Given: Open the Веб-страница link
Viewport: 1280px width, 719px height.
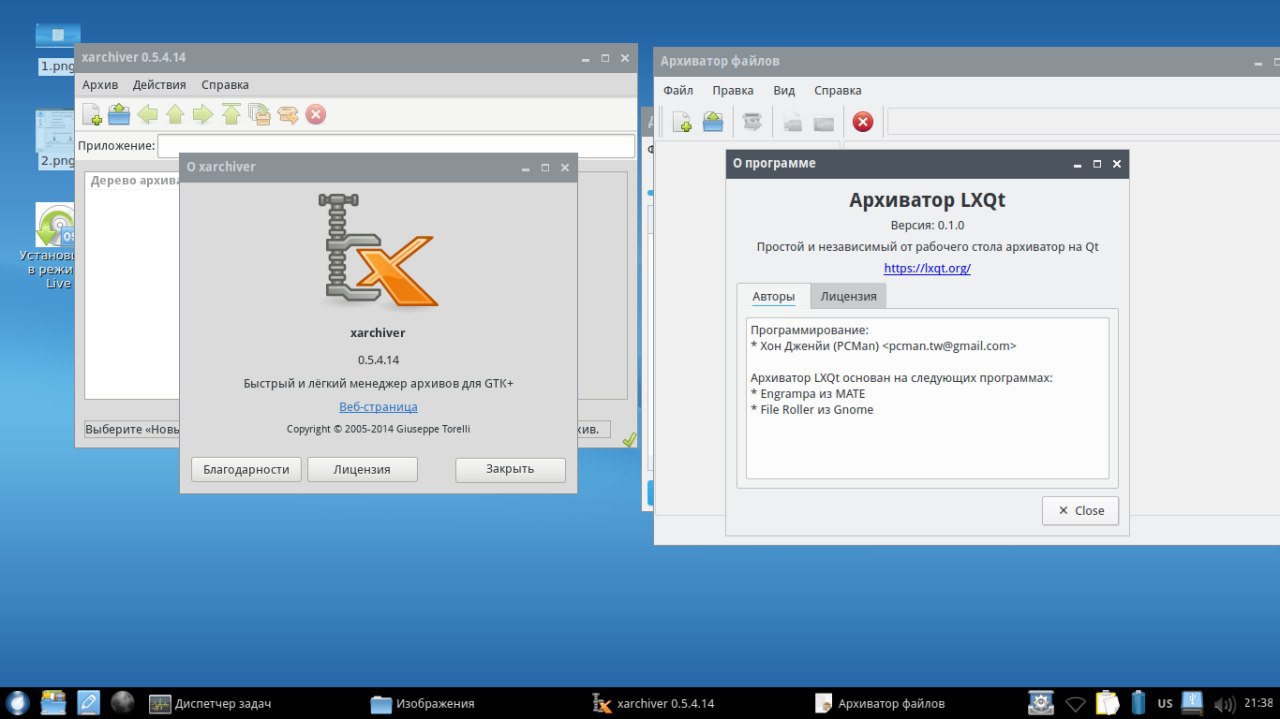Looking at the screenshot, I should (x=378, y=407).
